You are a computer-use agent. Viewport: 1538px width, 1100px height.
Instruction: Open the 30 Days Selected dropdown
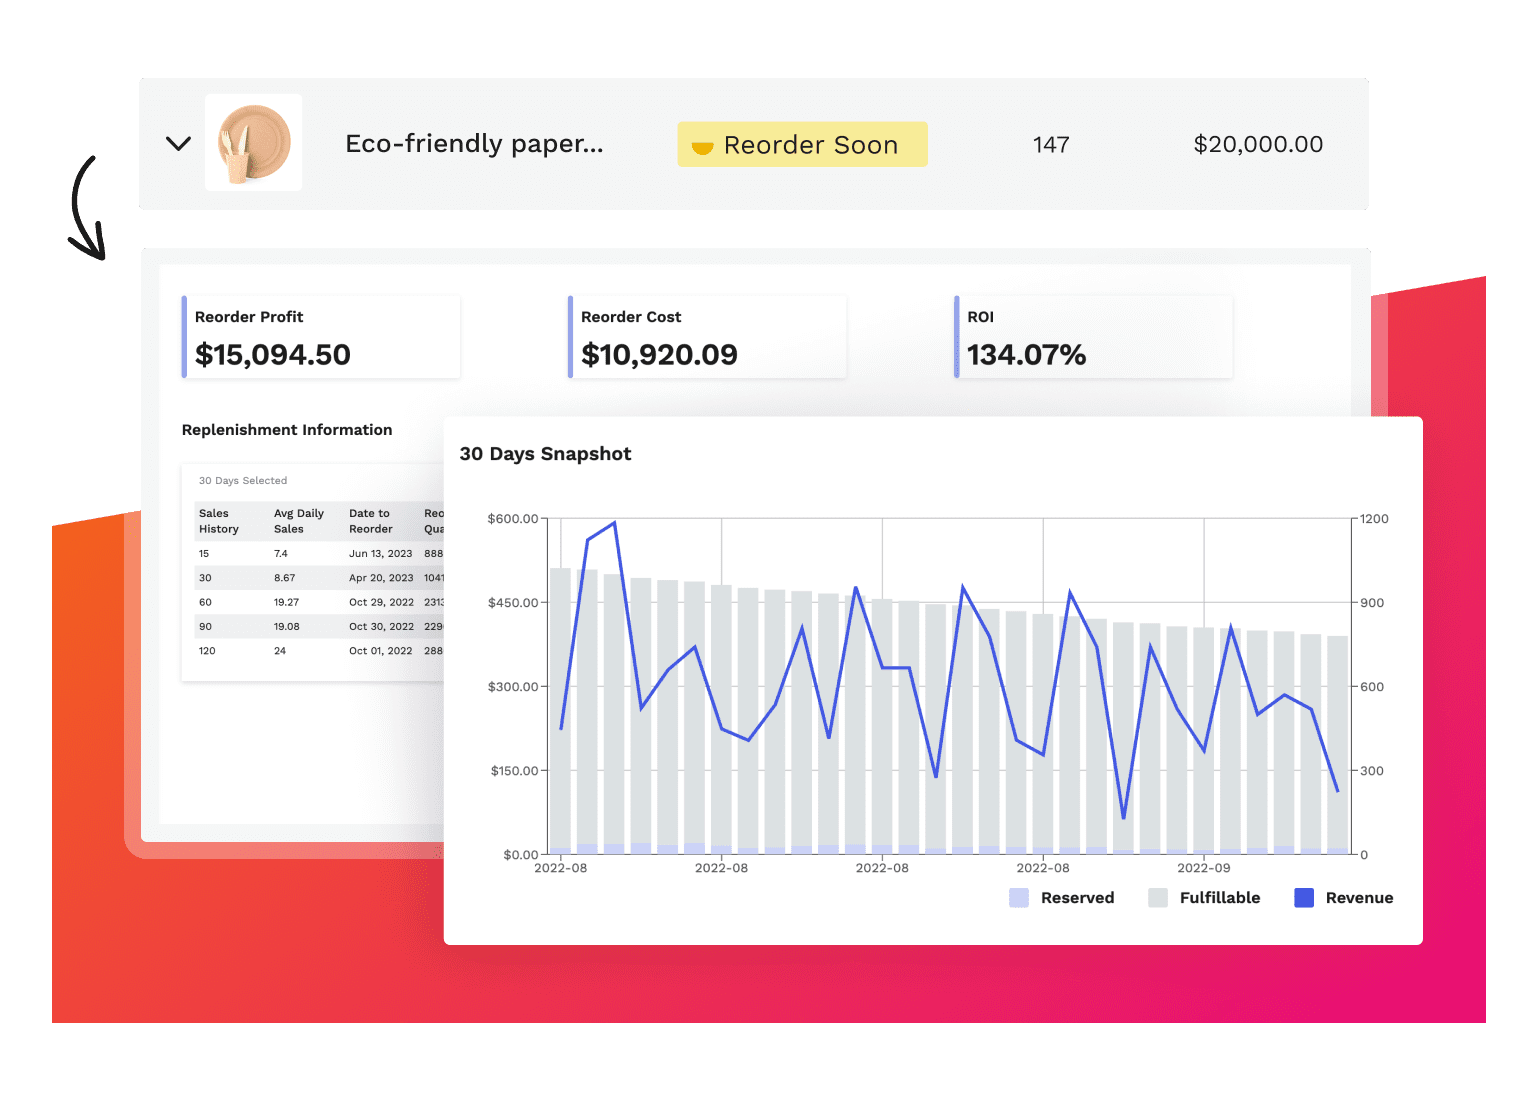pos(243,481)
